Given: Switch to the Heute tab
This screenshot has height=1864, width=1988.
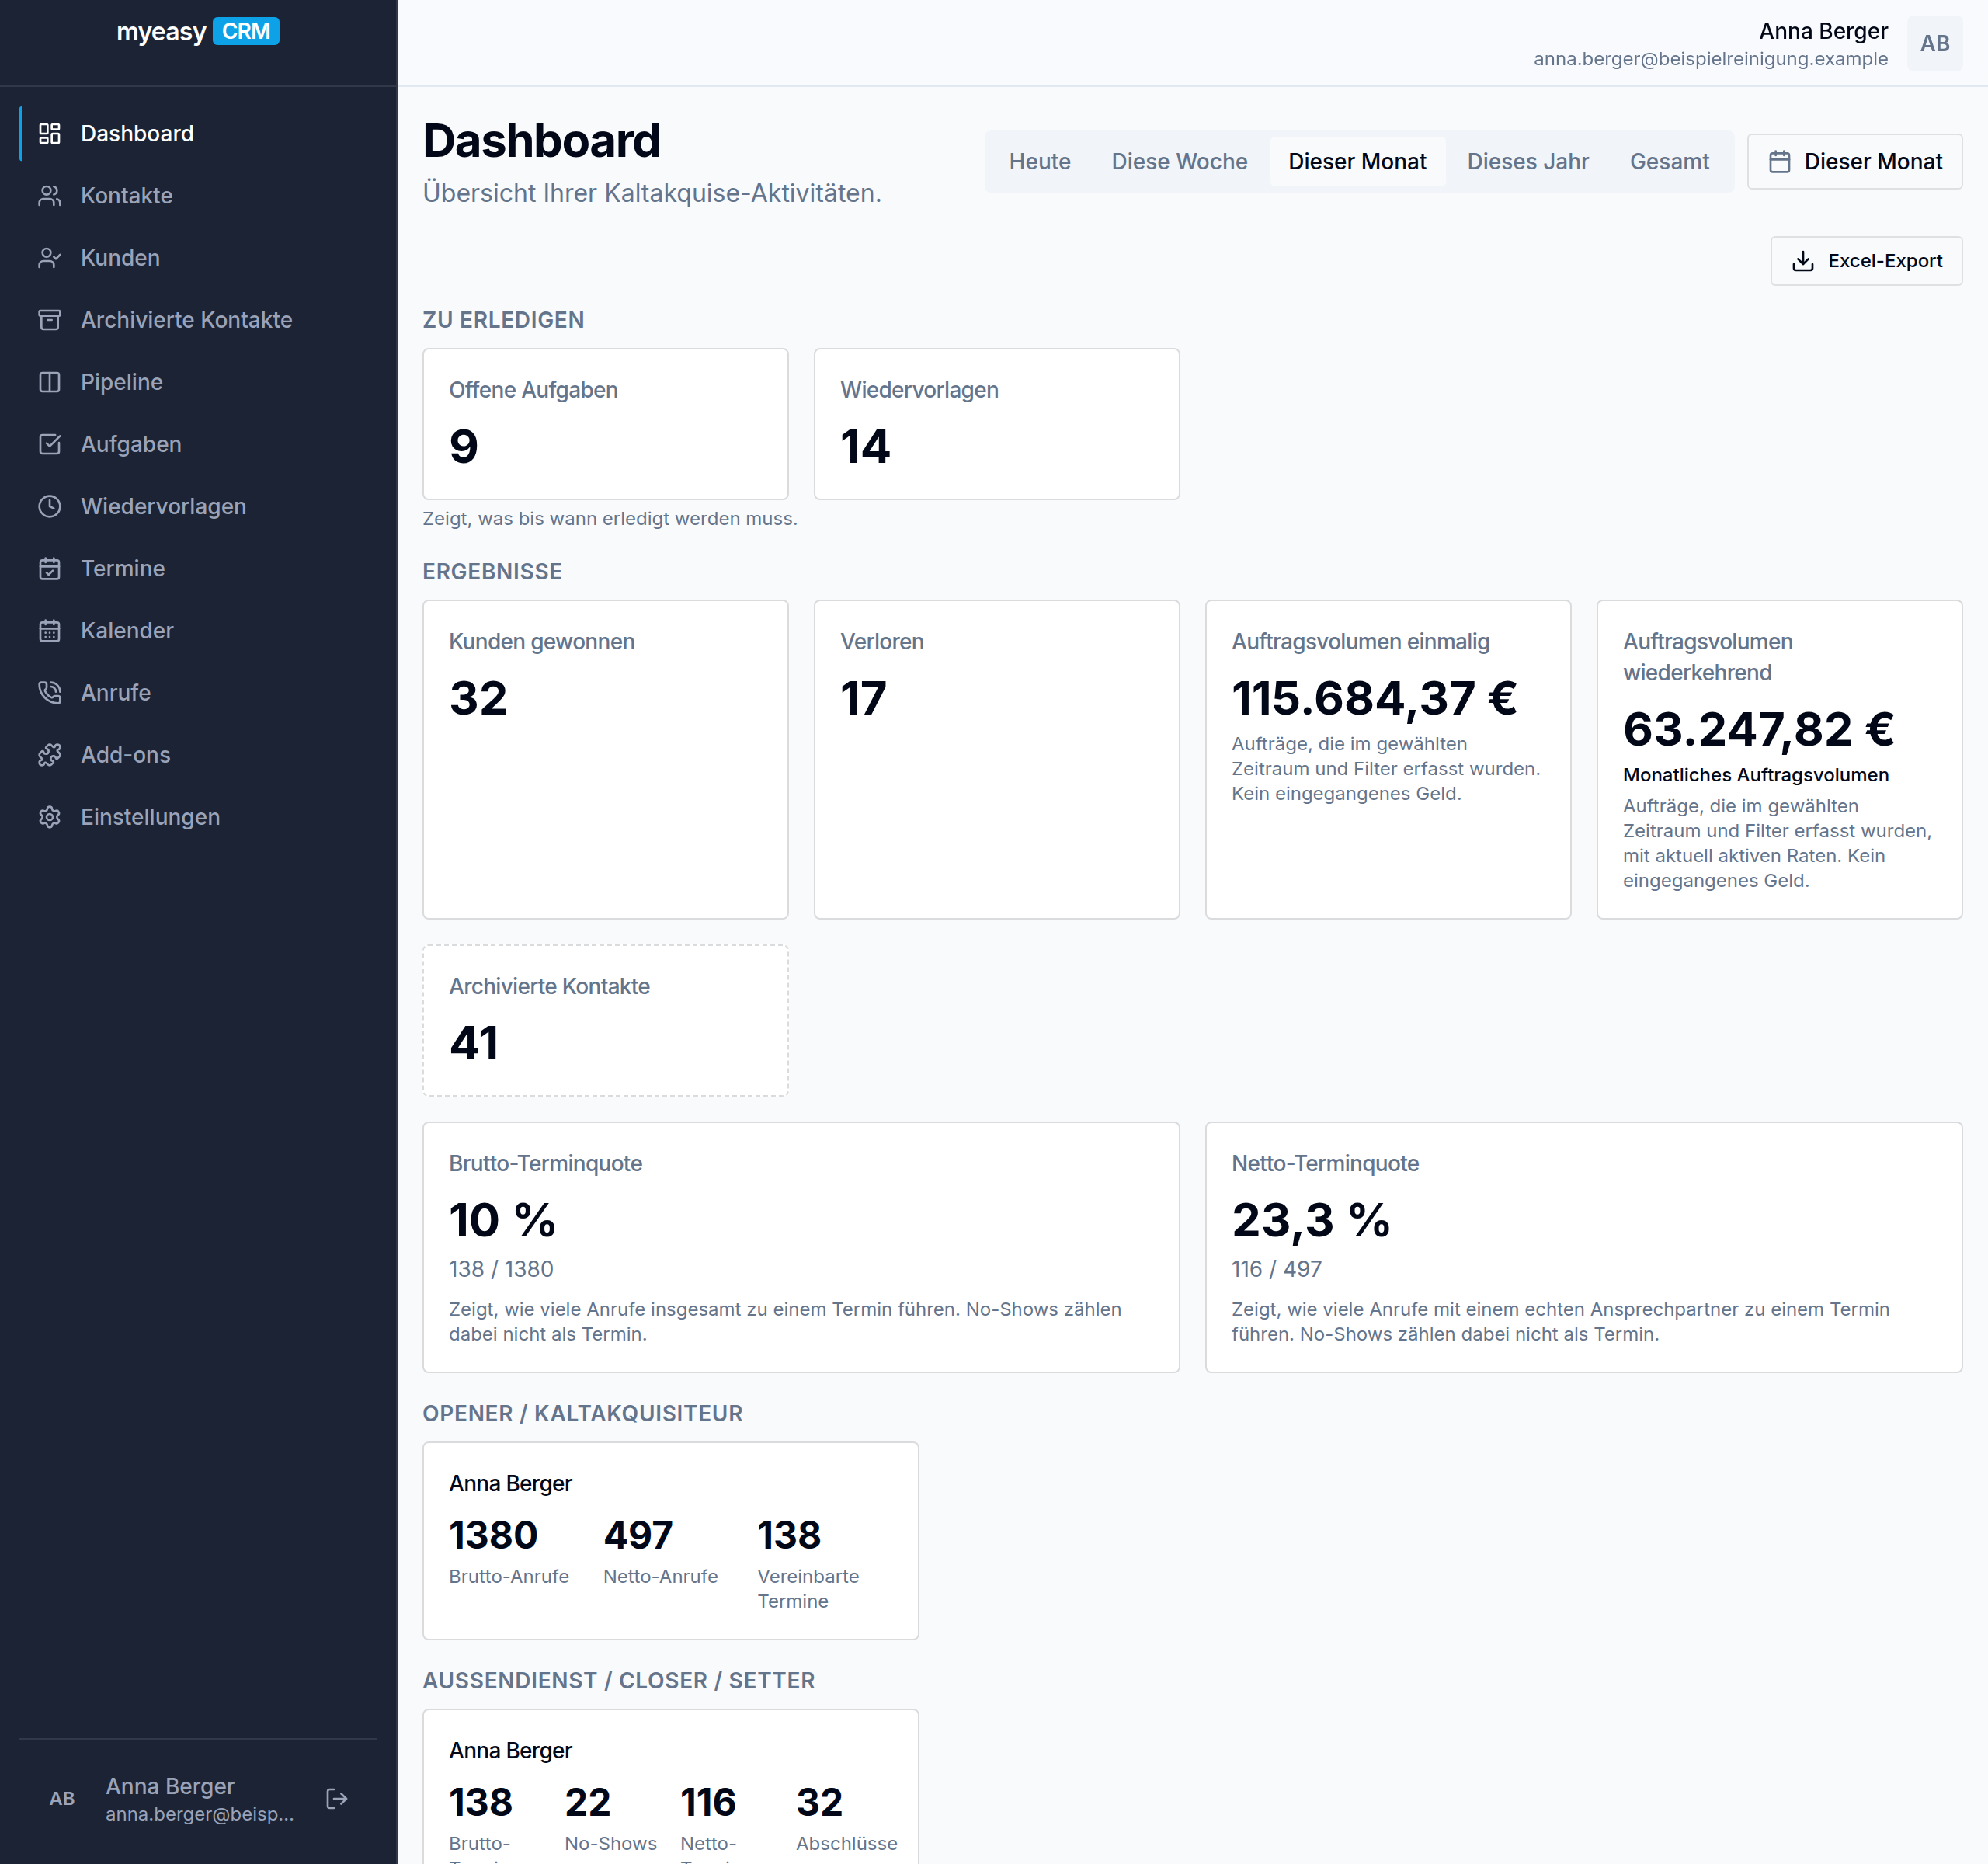Looking at the screenshot, I should point(1039,162).
